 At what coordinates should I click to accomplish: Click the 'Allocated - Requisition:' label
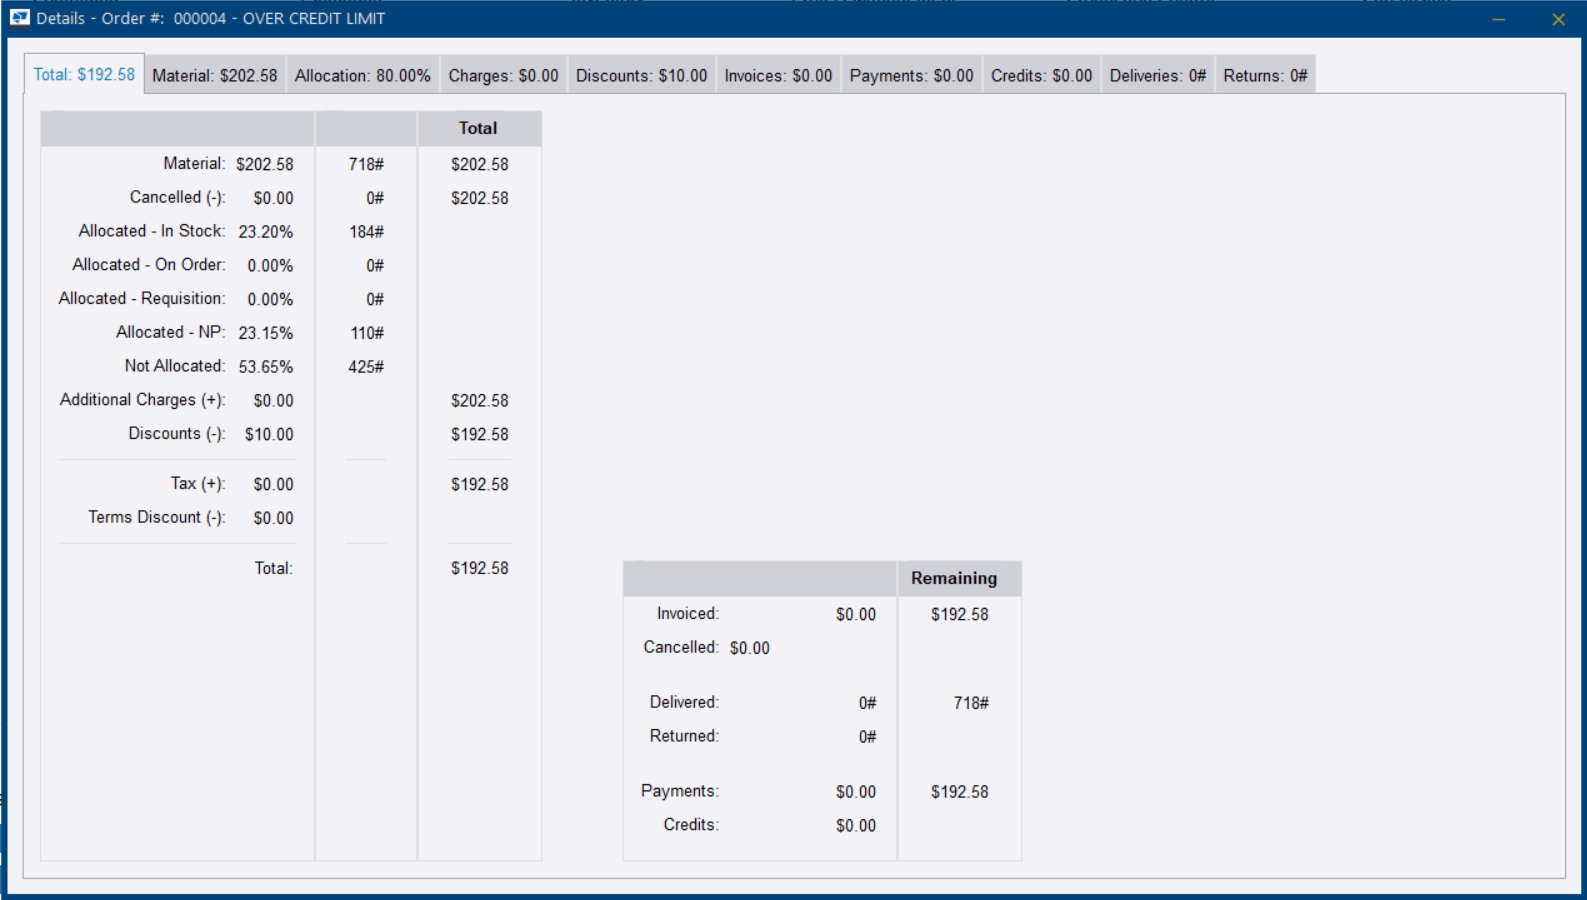[x=142, y=299]
